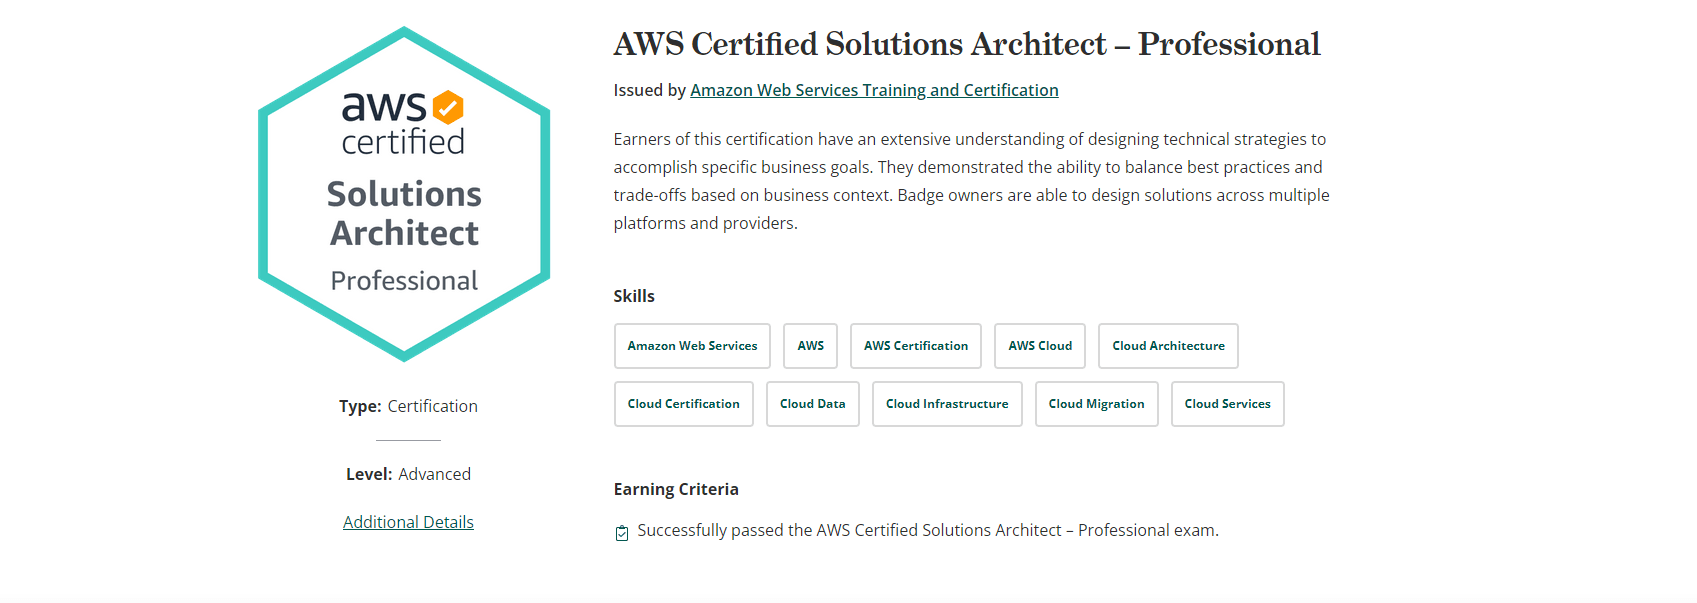
Task: Click the Earning Criteria heading
Action: tap(676, 489)
